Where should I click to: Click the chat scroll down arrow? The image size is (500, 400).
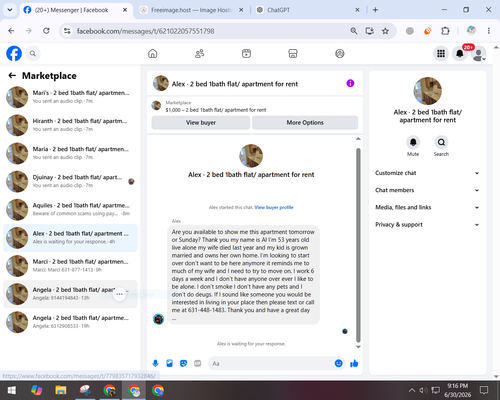click(x=358, y=347)
